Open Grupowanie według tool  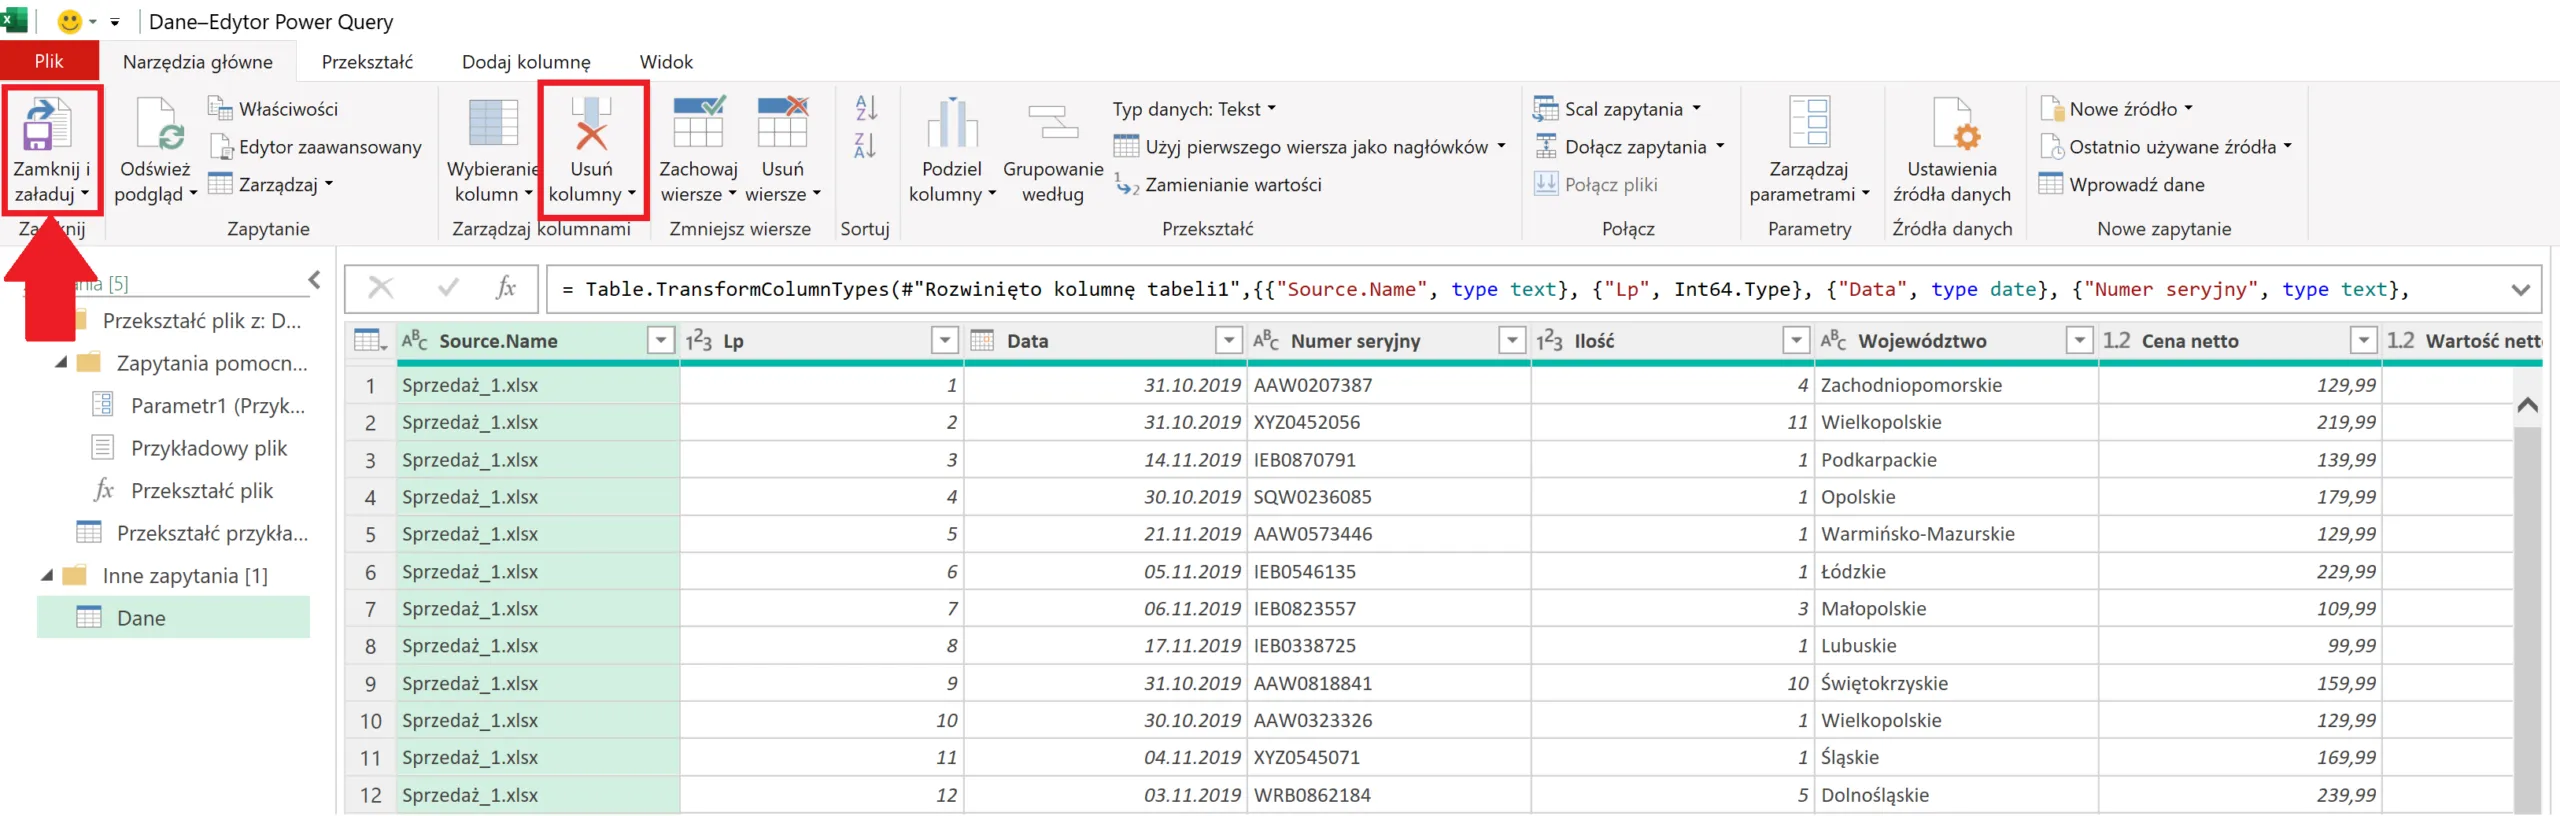coord(1052,126)
